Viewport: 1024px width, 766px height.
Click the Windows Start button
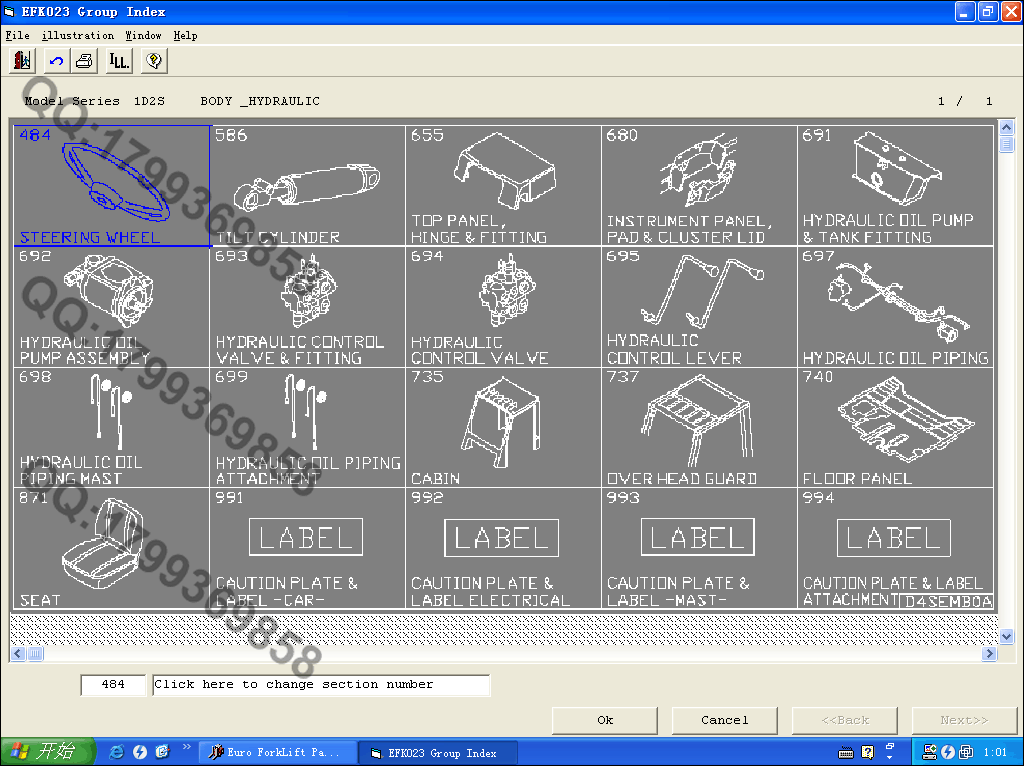47,752
